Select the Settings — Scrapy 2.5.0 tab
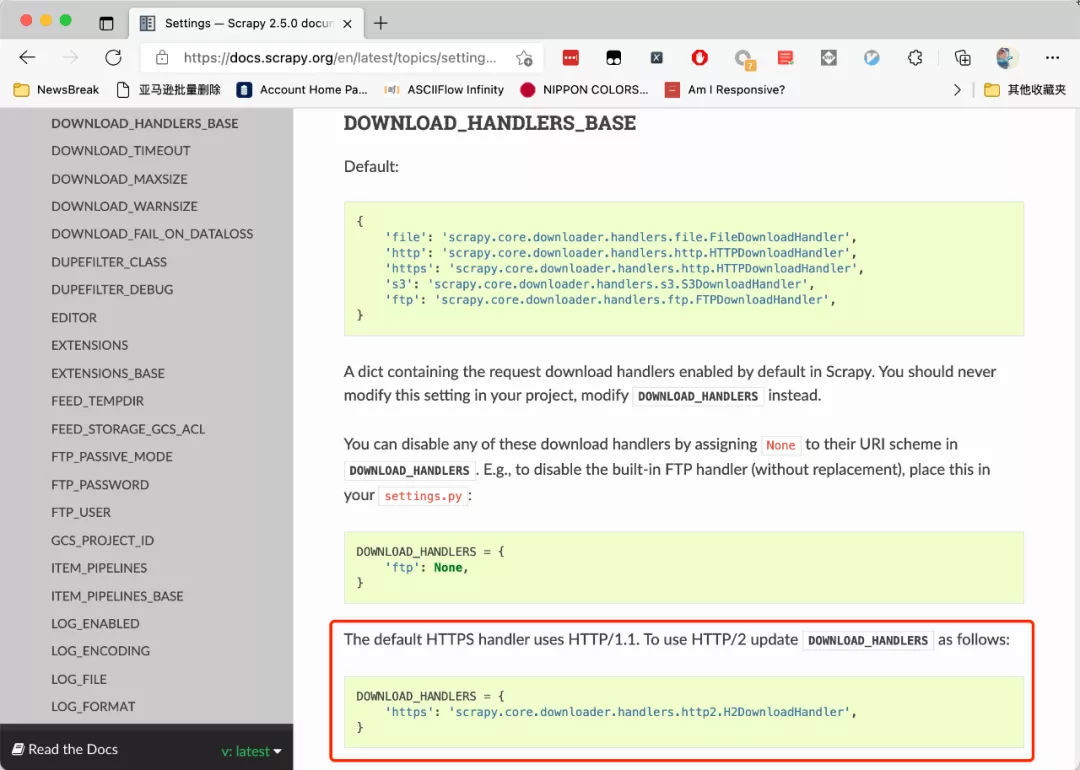This screenshot has width=1080, height=770. [x=247, y=23]
